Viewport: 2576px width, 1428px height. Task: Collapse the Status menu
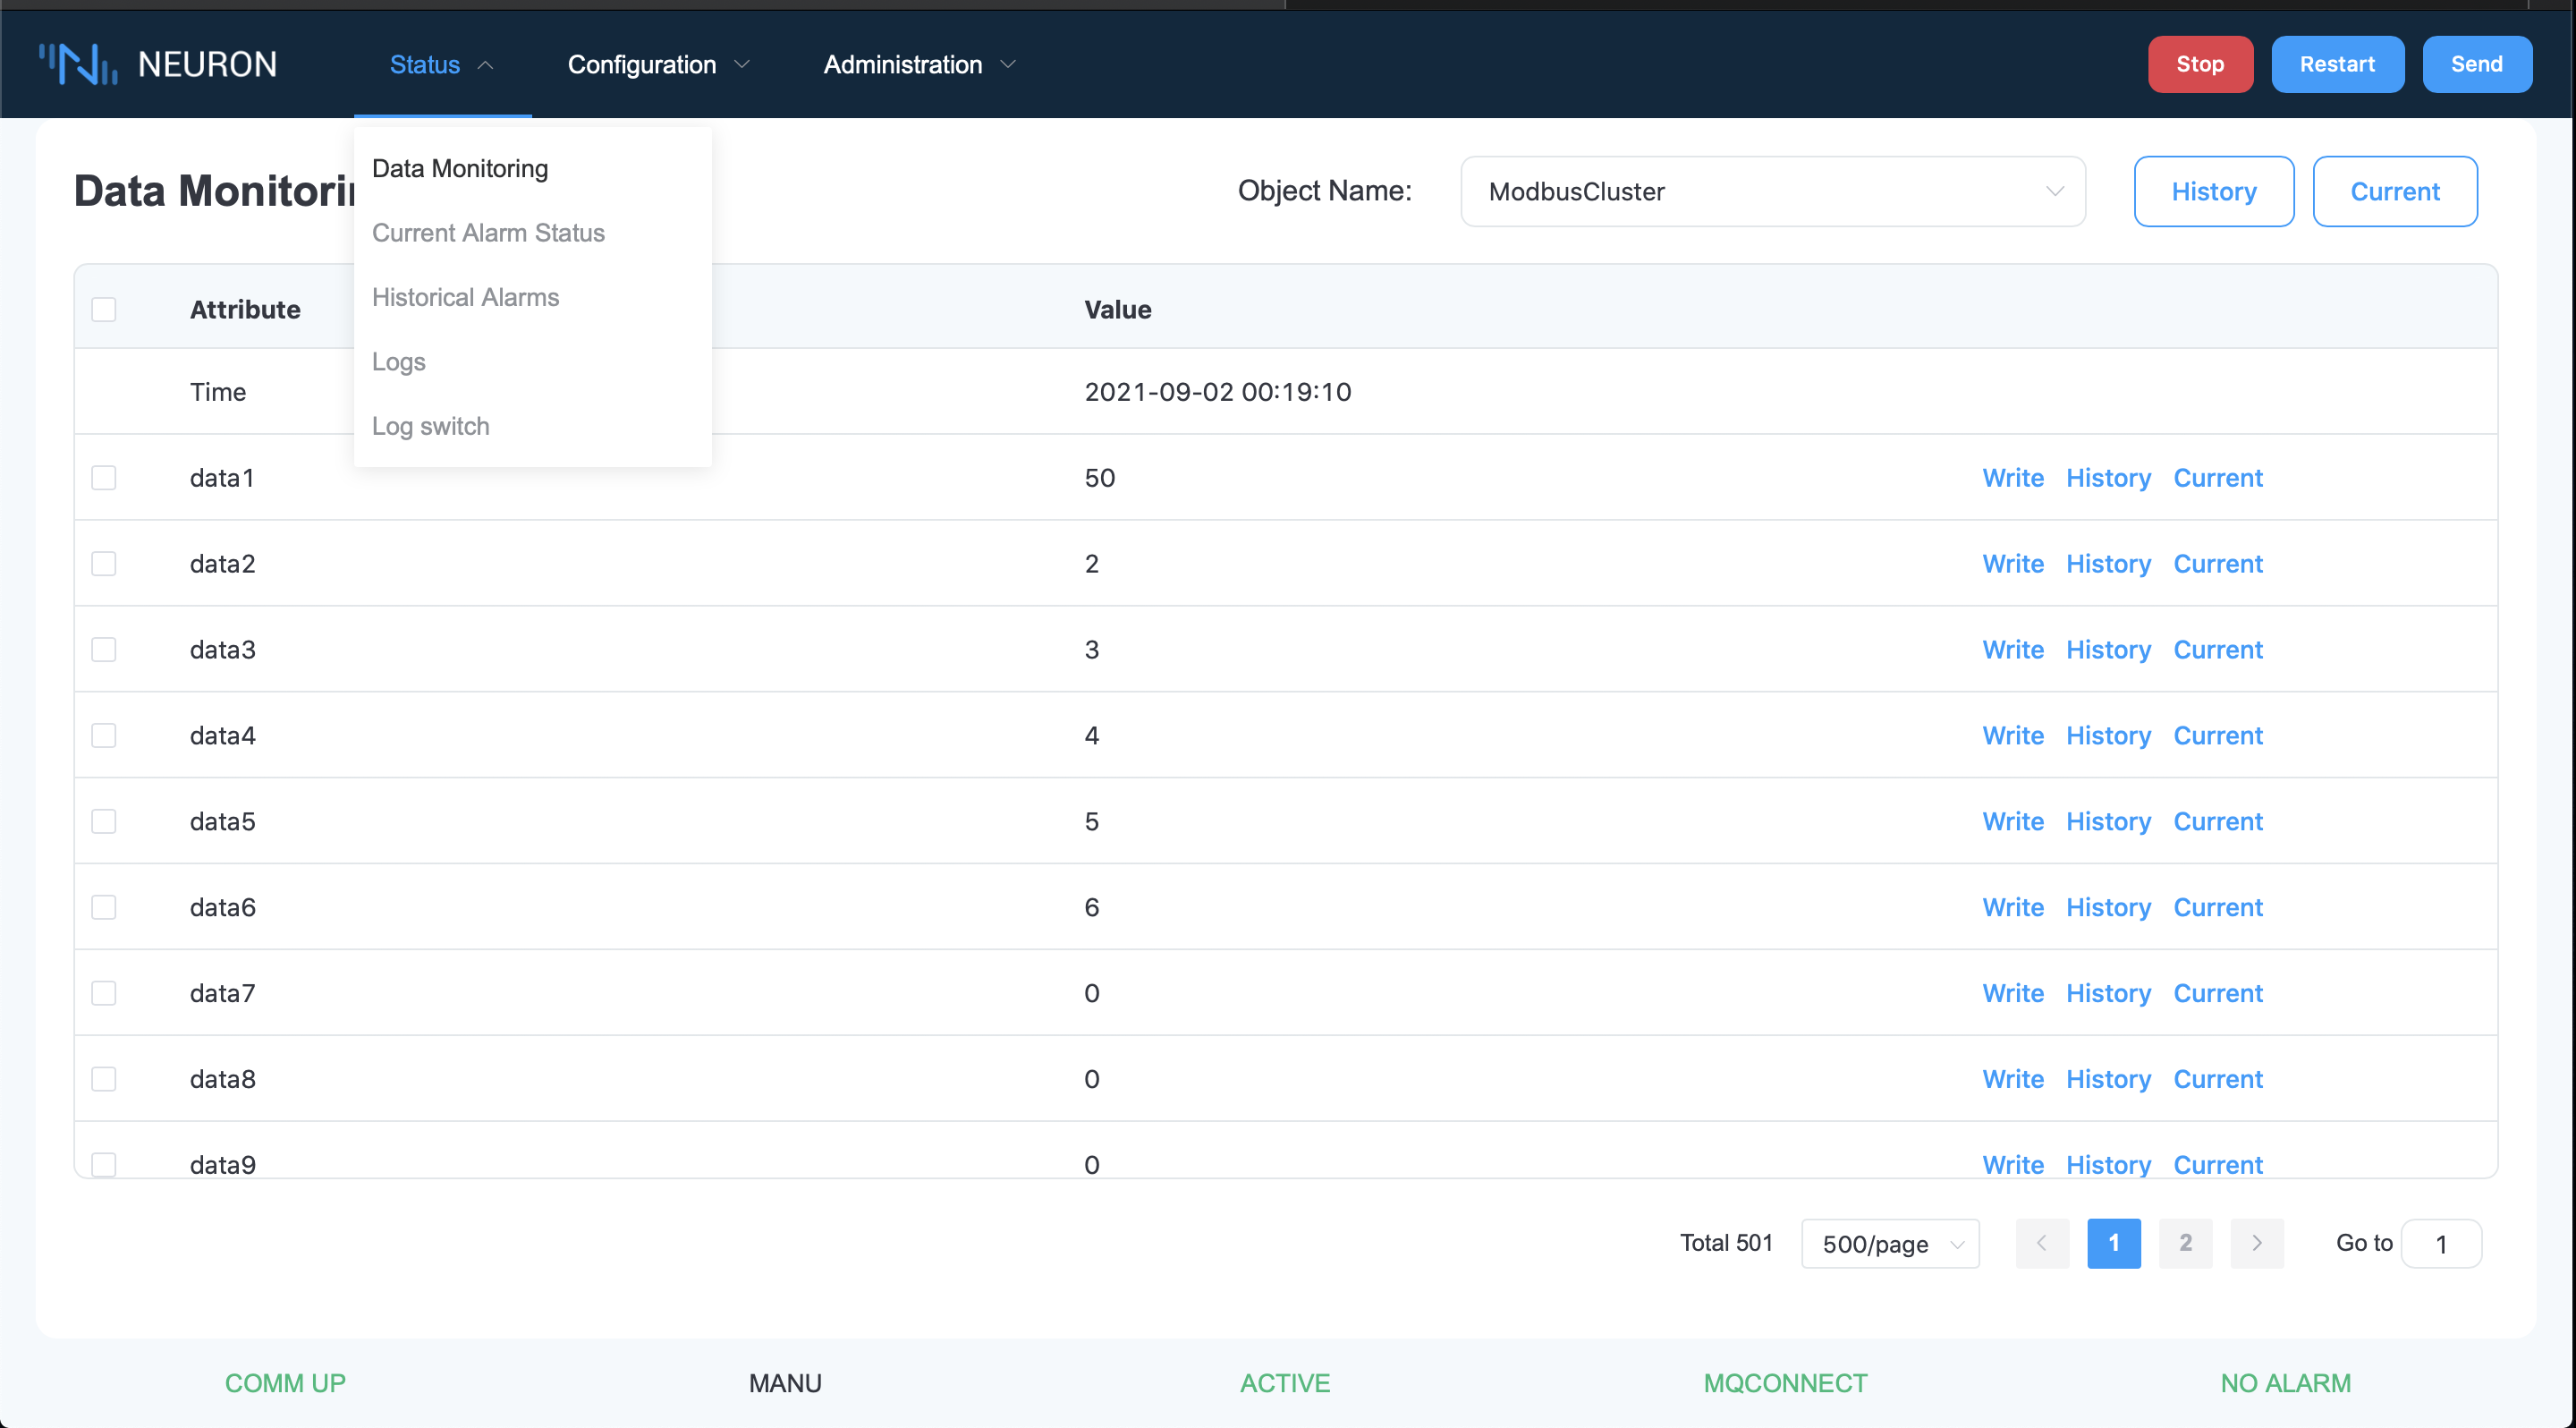[x=442, y=65]
